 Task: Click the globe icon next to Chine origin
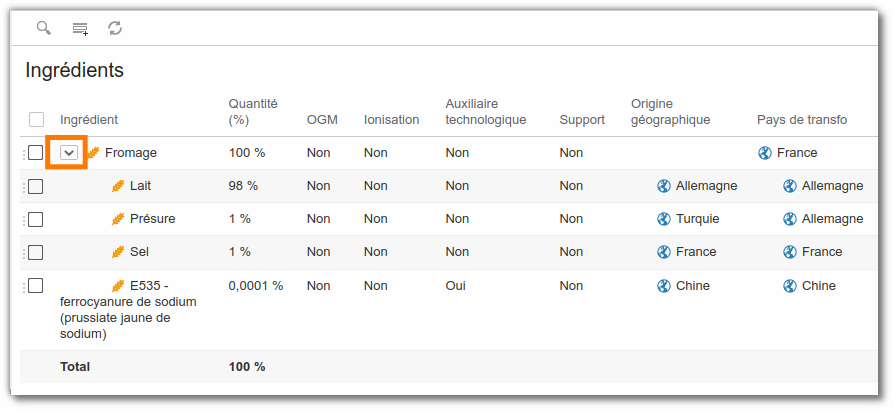click(664, 286)
